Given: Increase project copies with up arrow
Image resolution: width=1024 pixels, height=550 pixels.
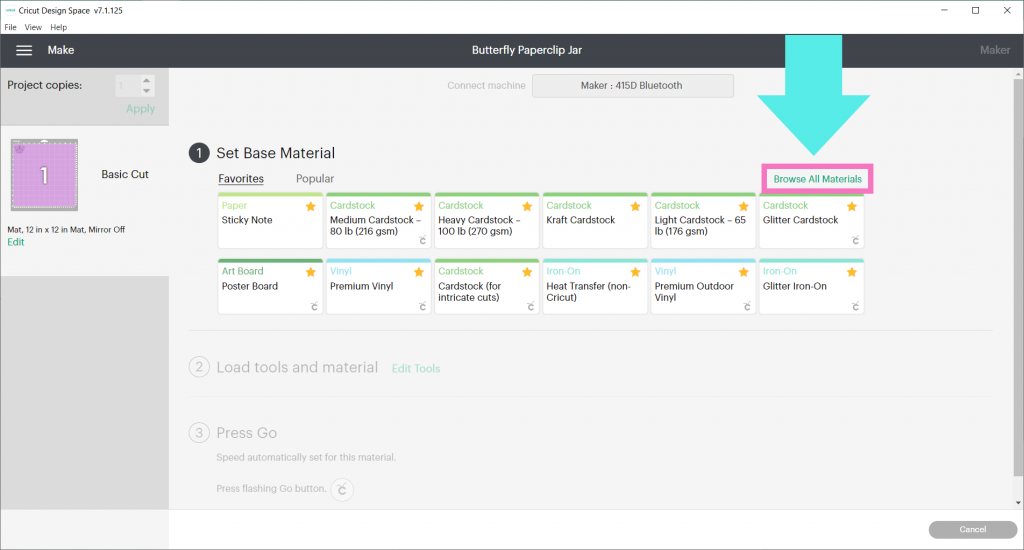Looking at the screenshot, I should click(147, 81).
